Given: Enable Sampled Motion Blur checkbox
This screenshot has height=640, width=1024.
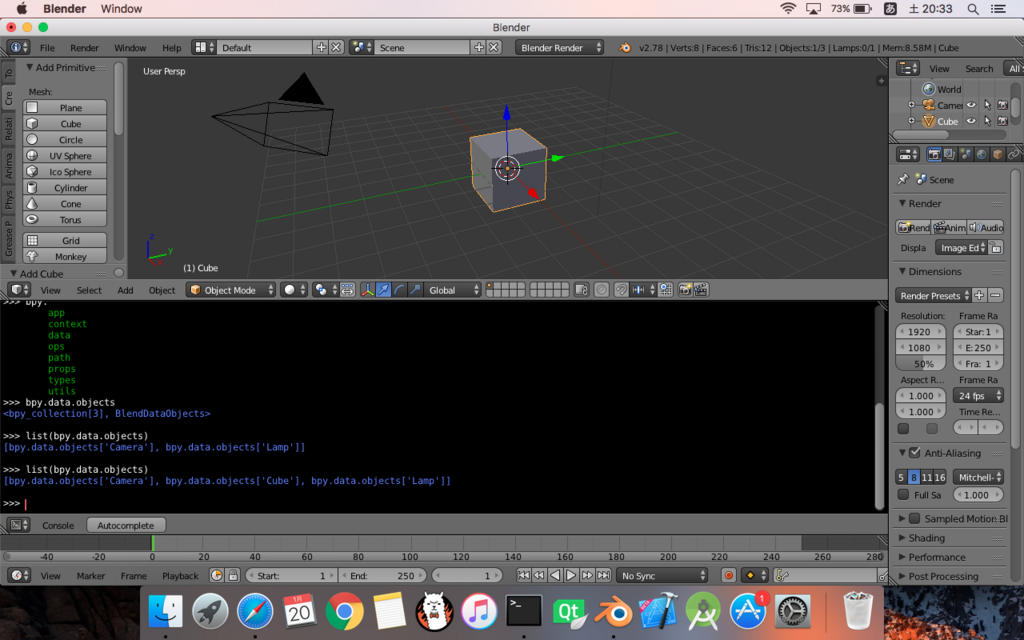Looking at the screenshot, I should [x=915, y=519].
